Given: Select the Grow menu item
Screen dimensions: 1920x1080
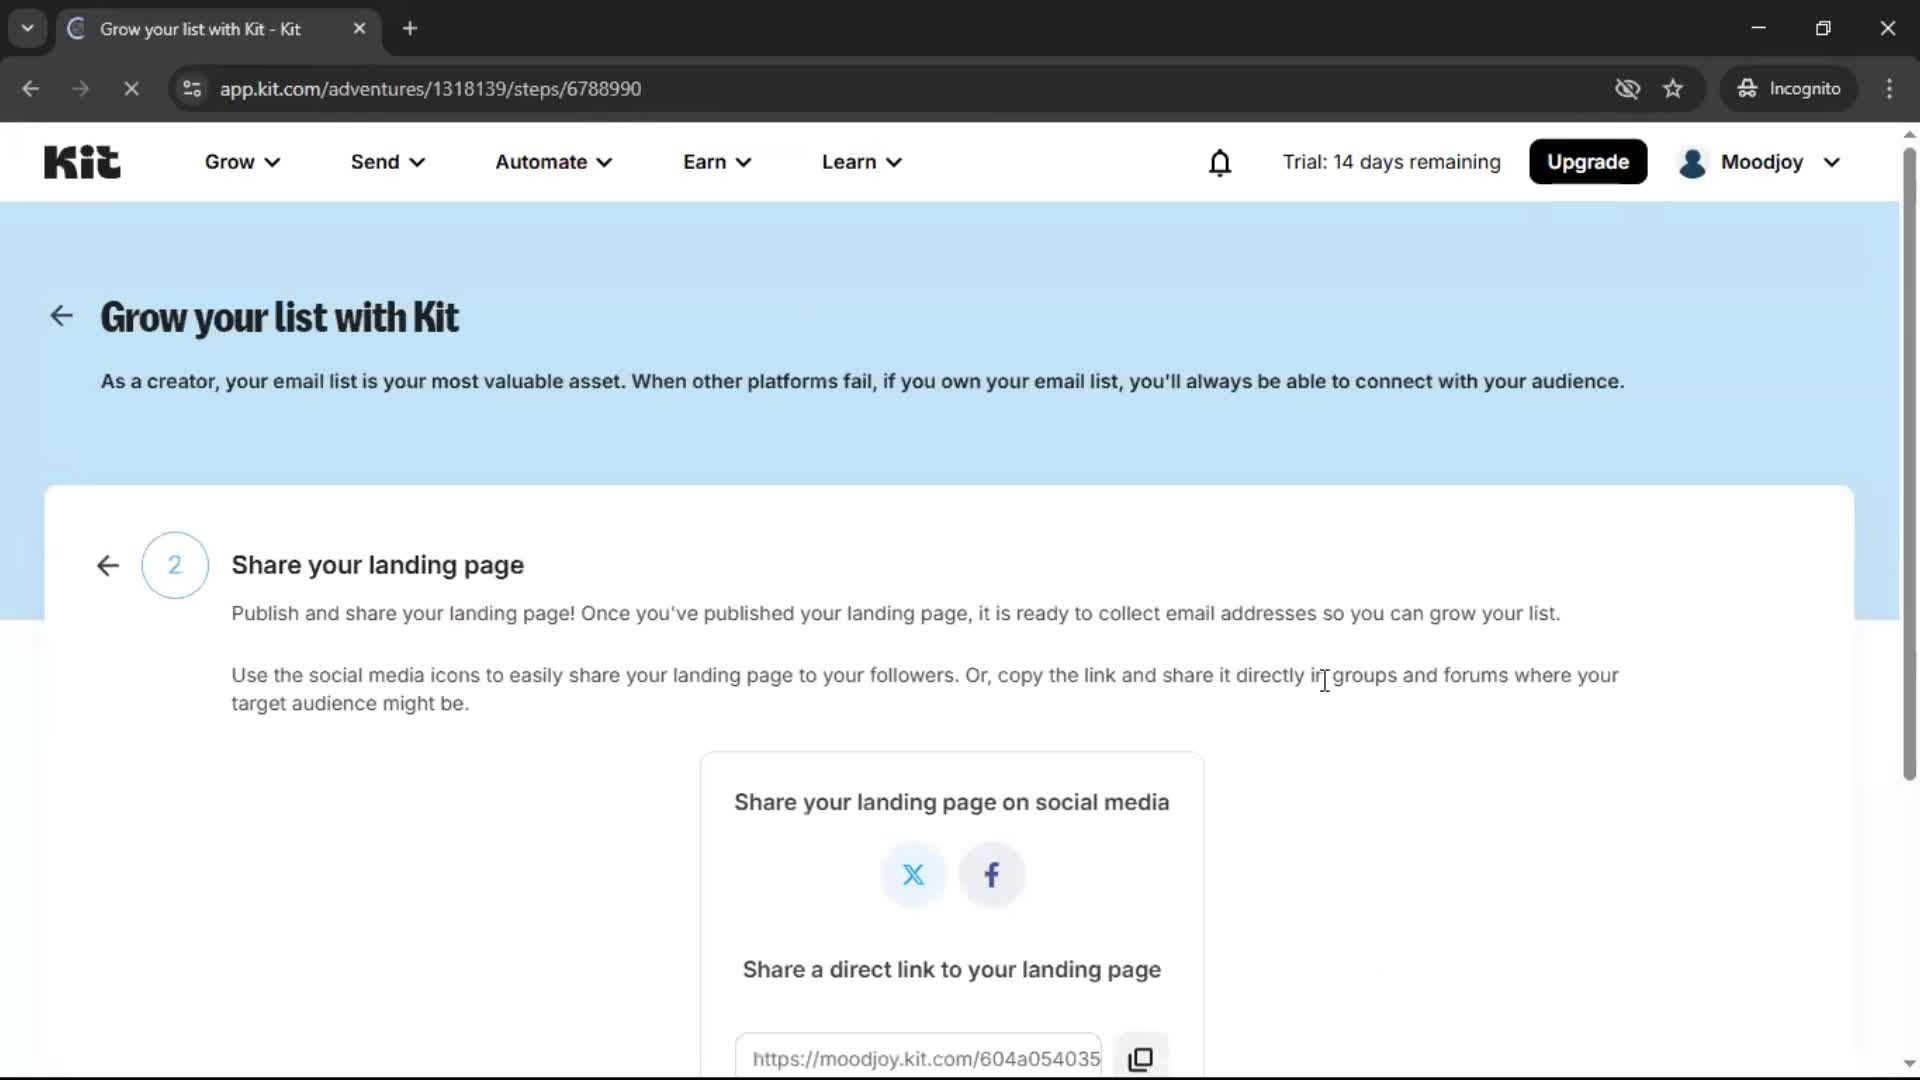Looking at the screenshot, I should pos(241,162).
